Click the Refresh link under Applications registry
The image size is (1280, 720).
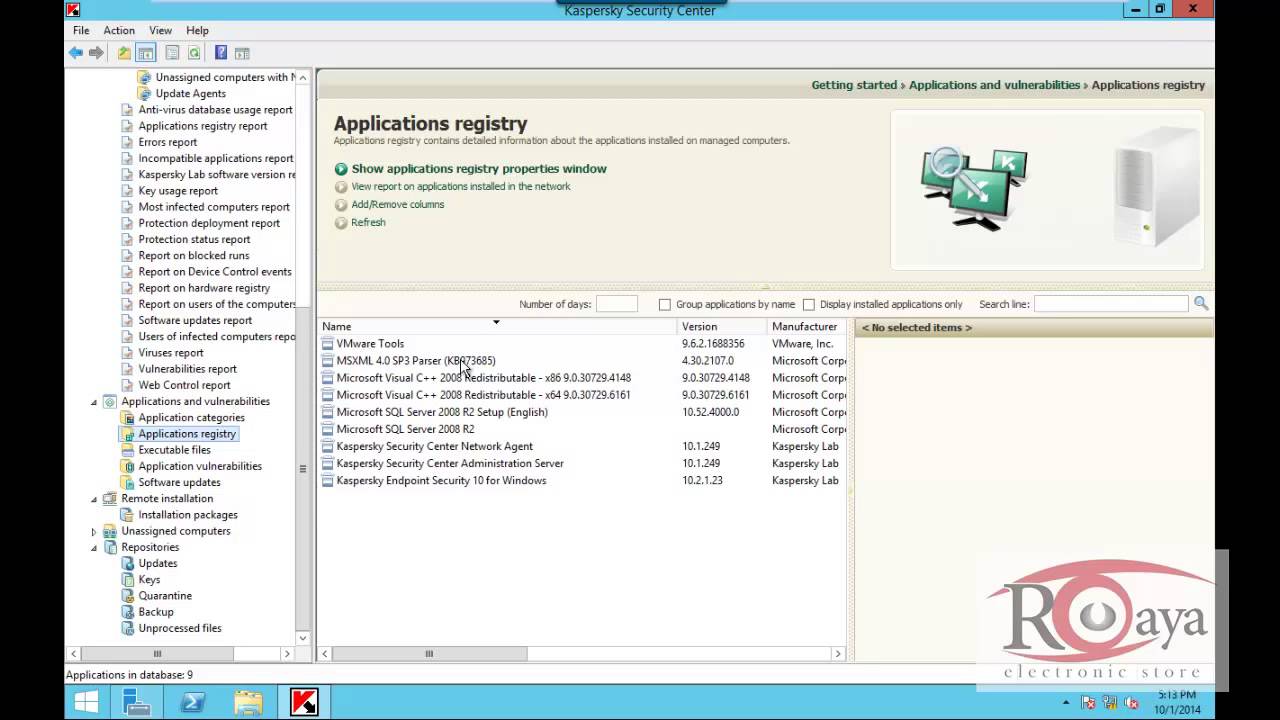[368, 223]
